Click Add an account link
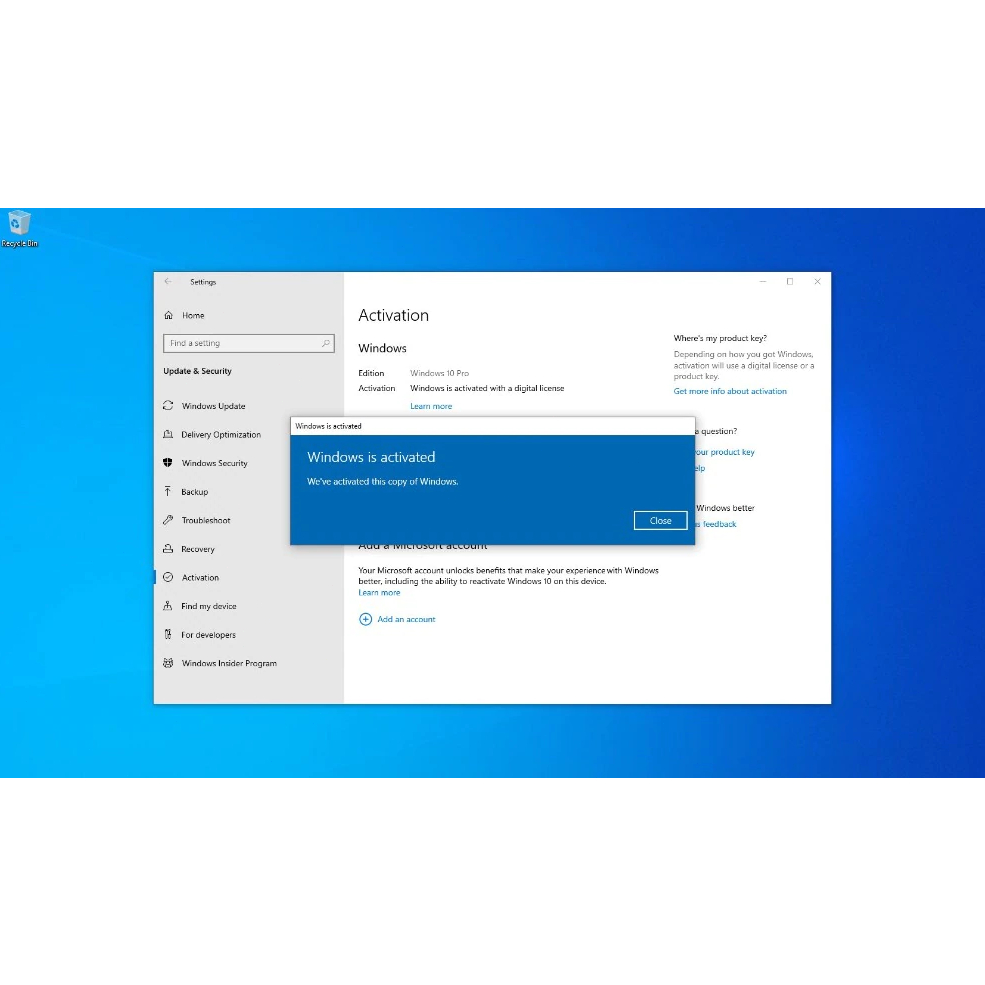Viewport: 985px width, 985px height. (406, 619)
